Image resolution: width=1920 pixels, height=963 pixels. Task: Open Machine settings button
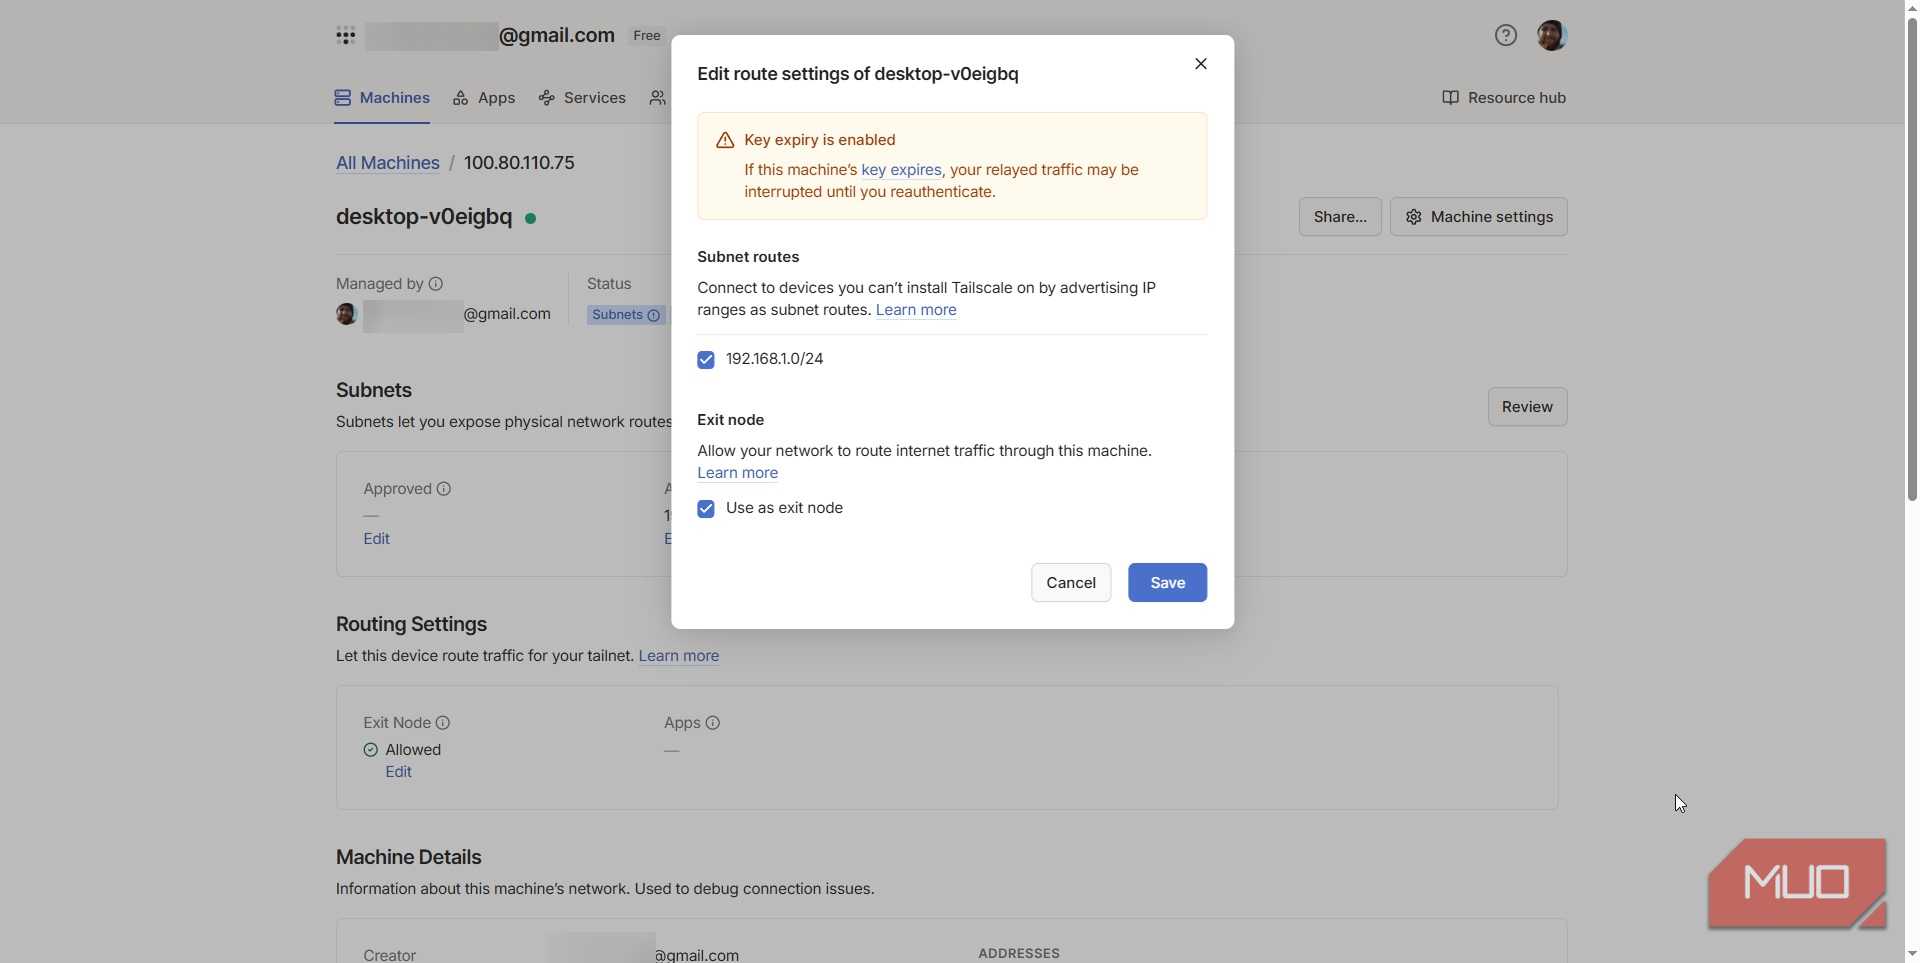pyautogui.click(x=1478, y=217)
